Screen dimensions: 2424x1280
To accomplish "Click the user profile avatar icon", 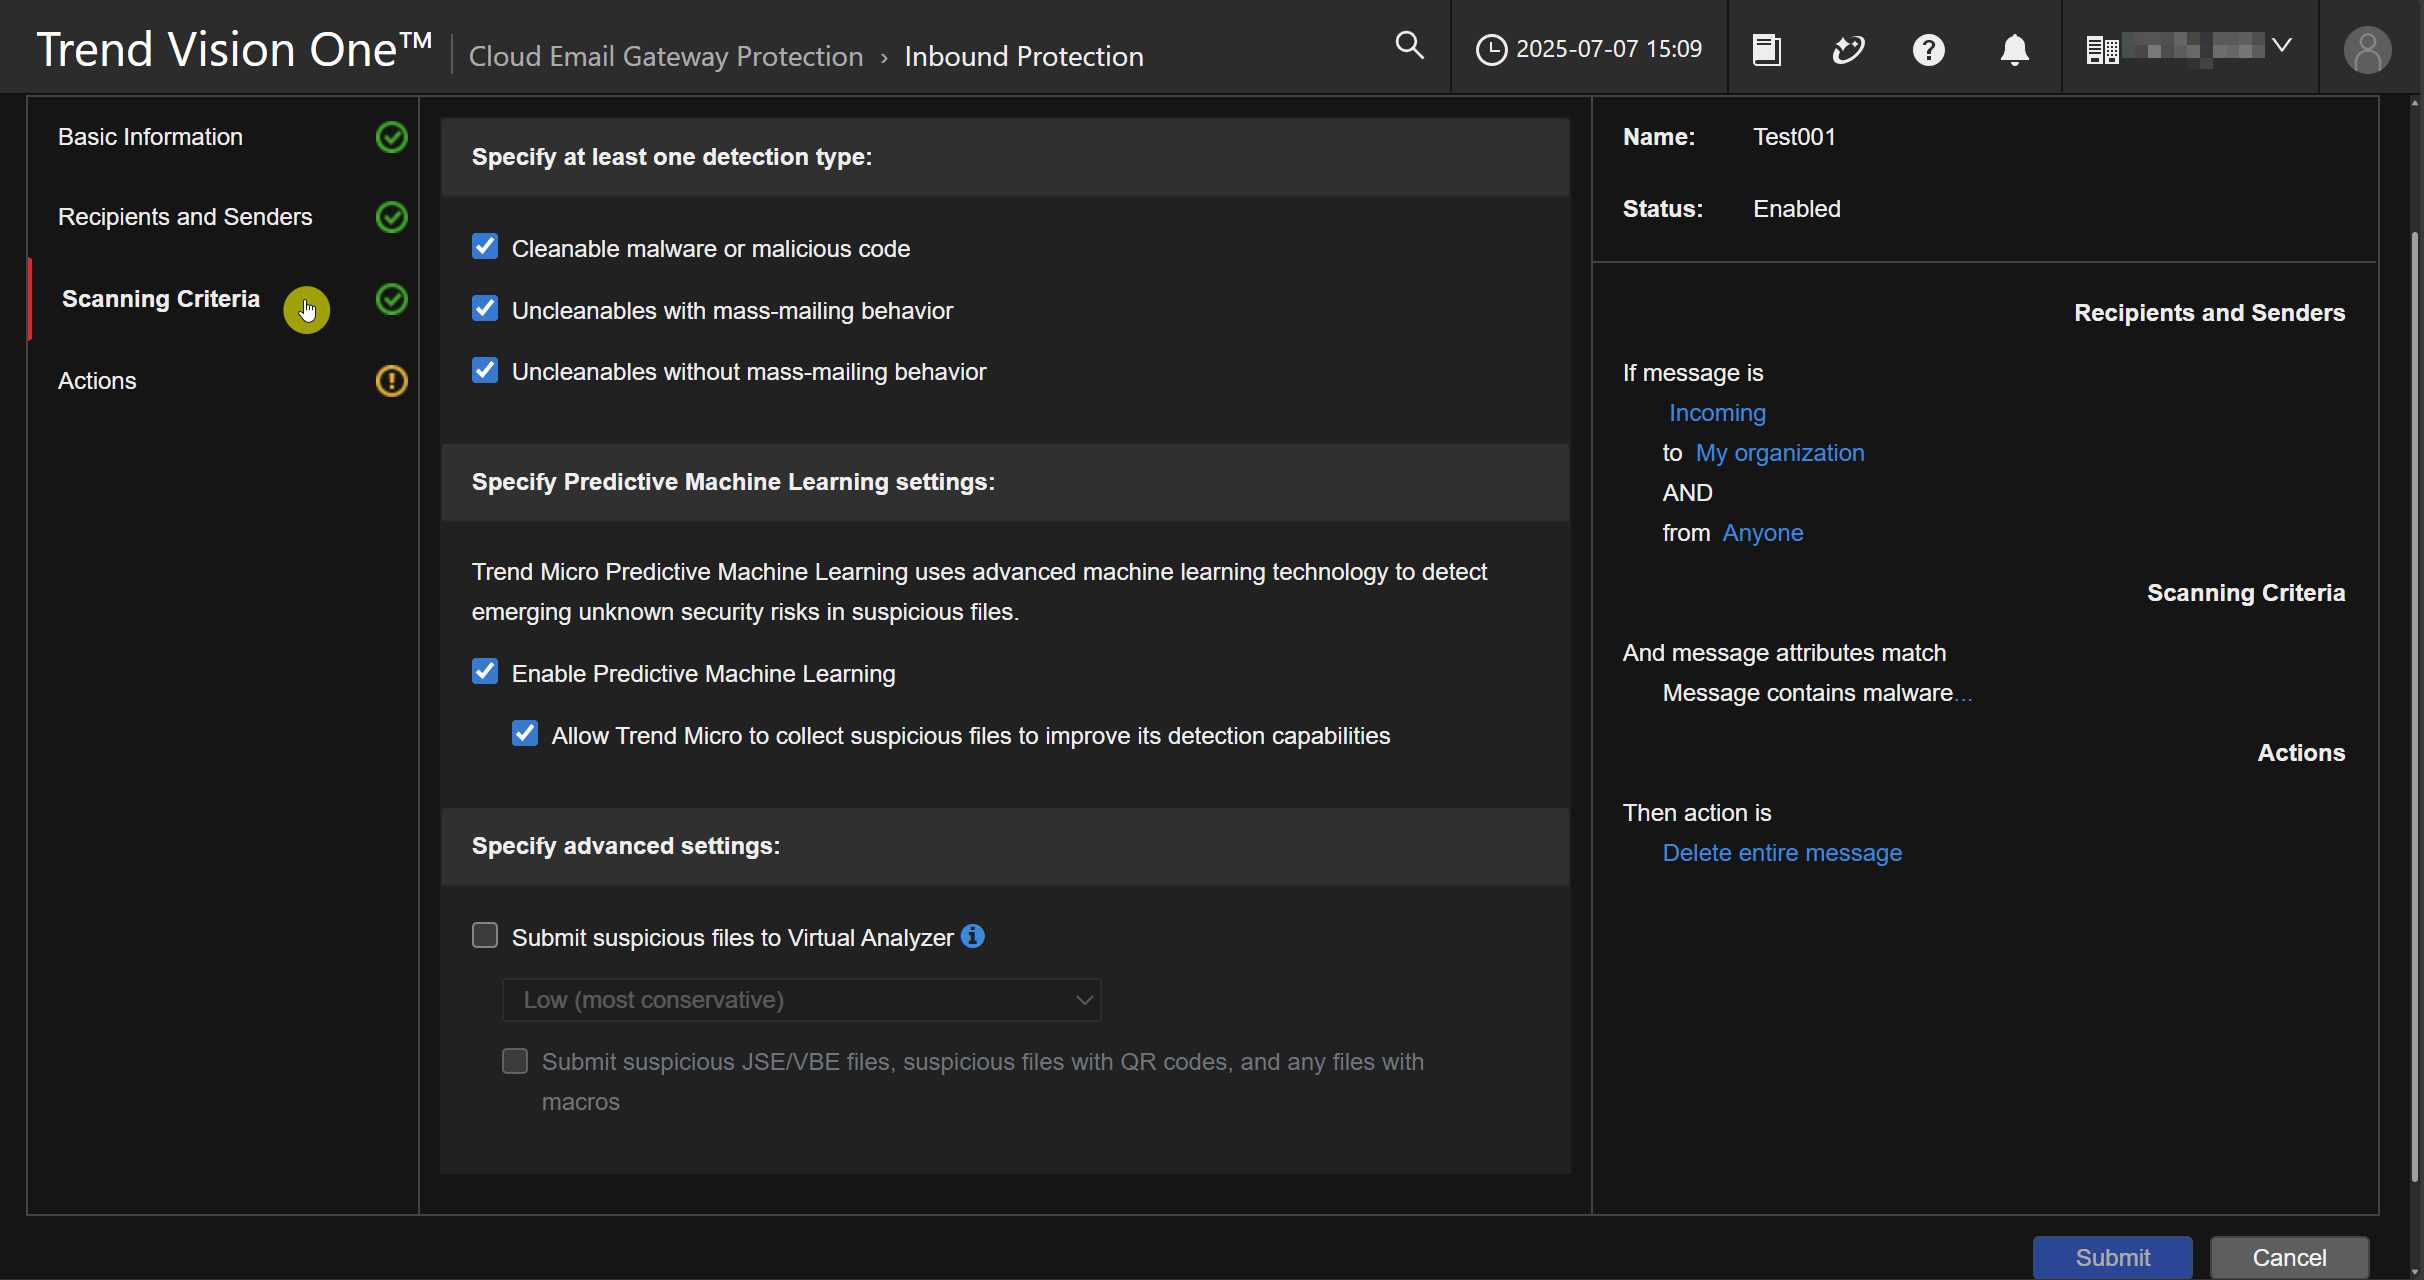I will pos(2367,50).
